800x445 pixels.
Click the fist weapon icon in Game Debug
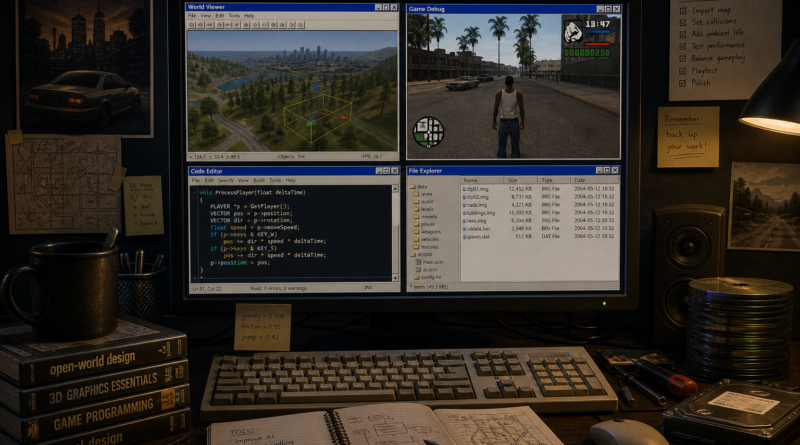tap(573, 31)
